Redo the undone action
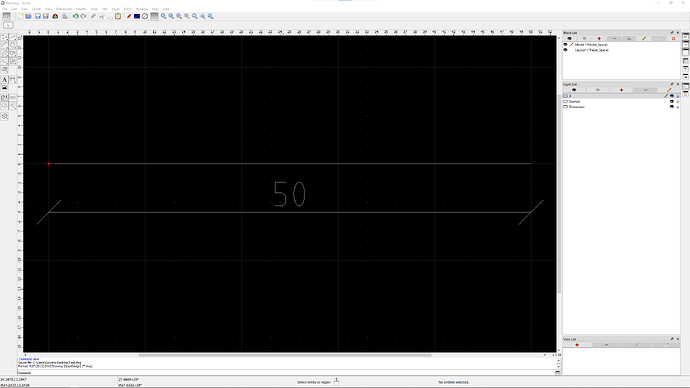The image size is (690, 388). pos(84,16)
